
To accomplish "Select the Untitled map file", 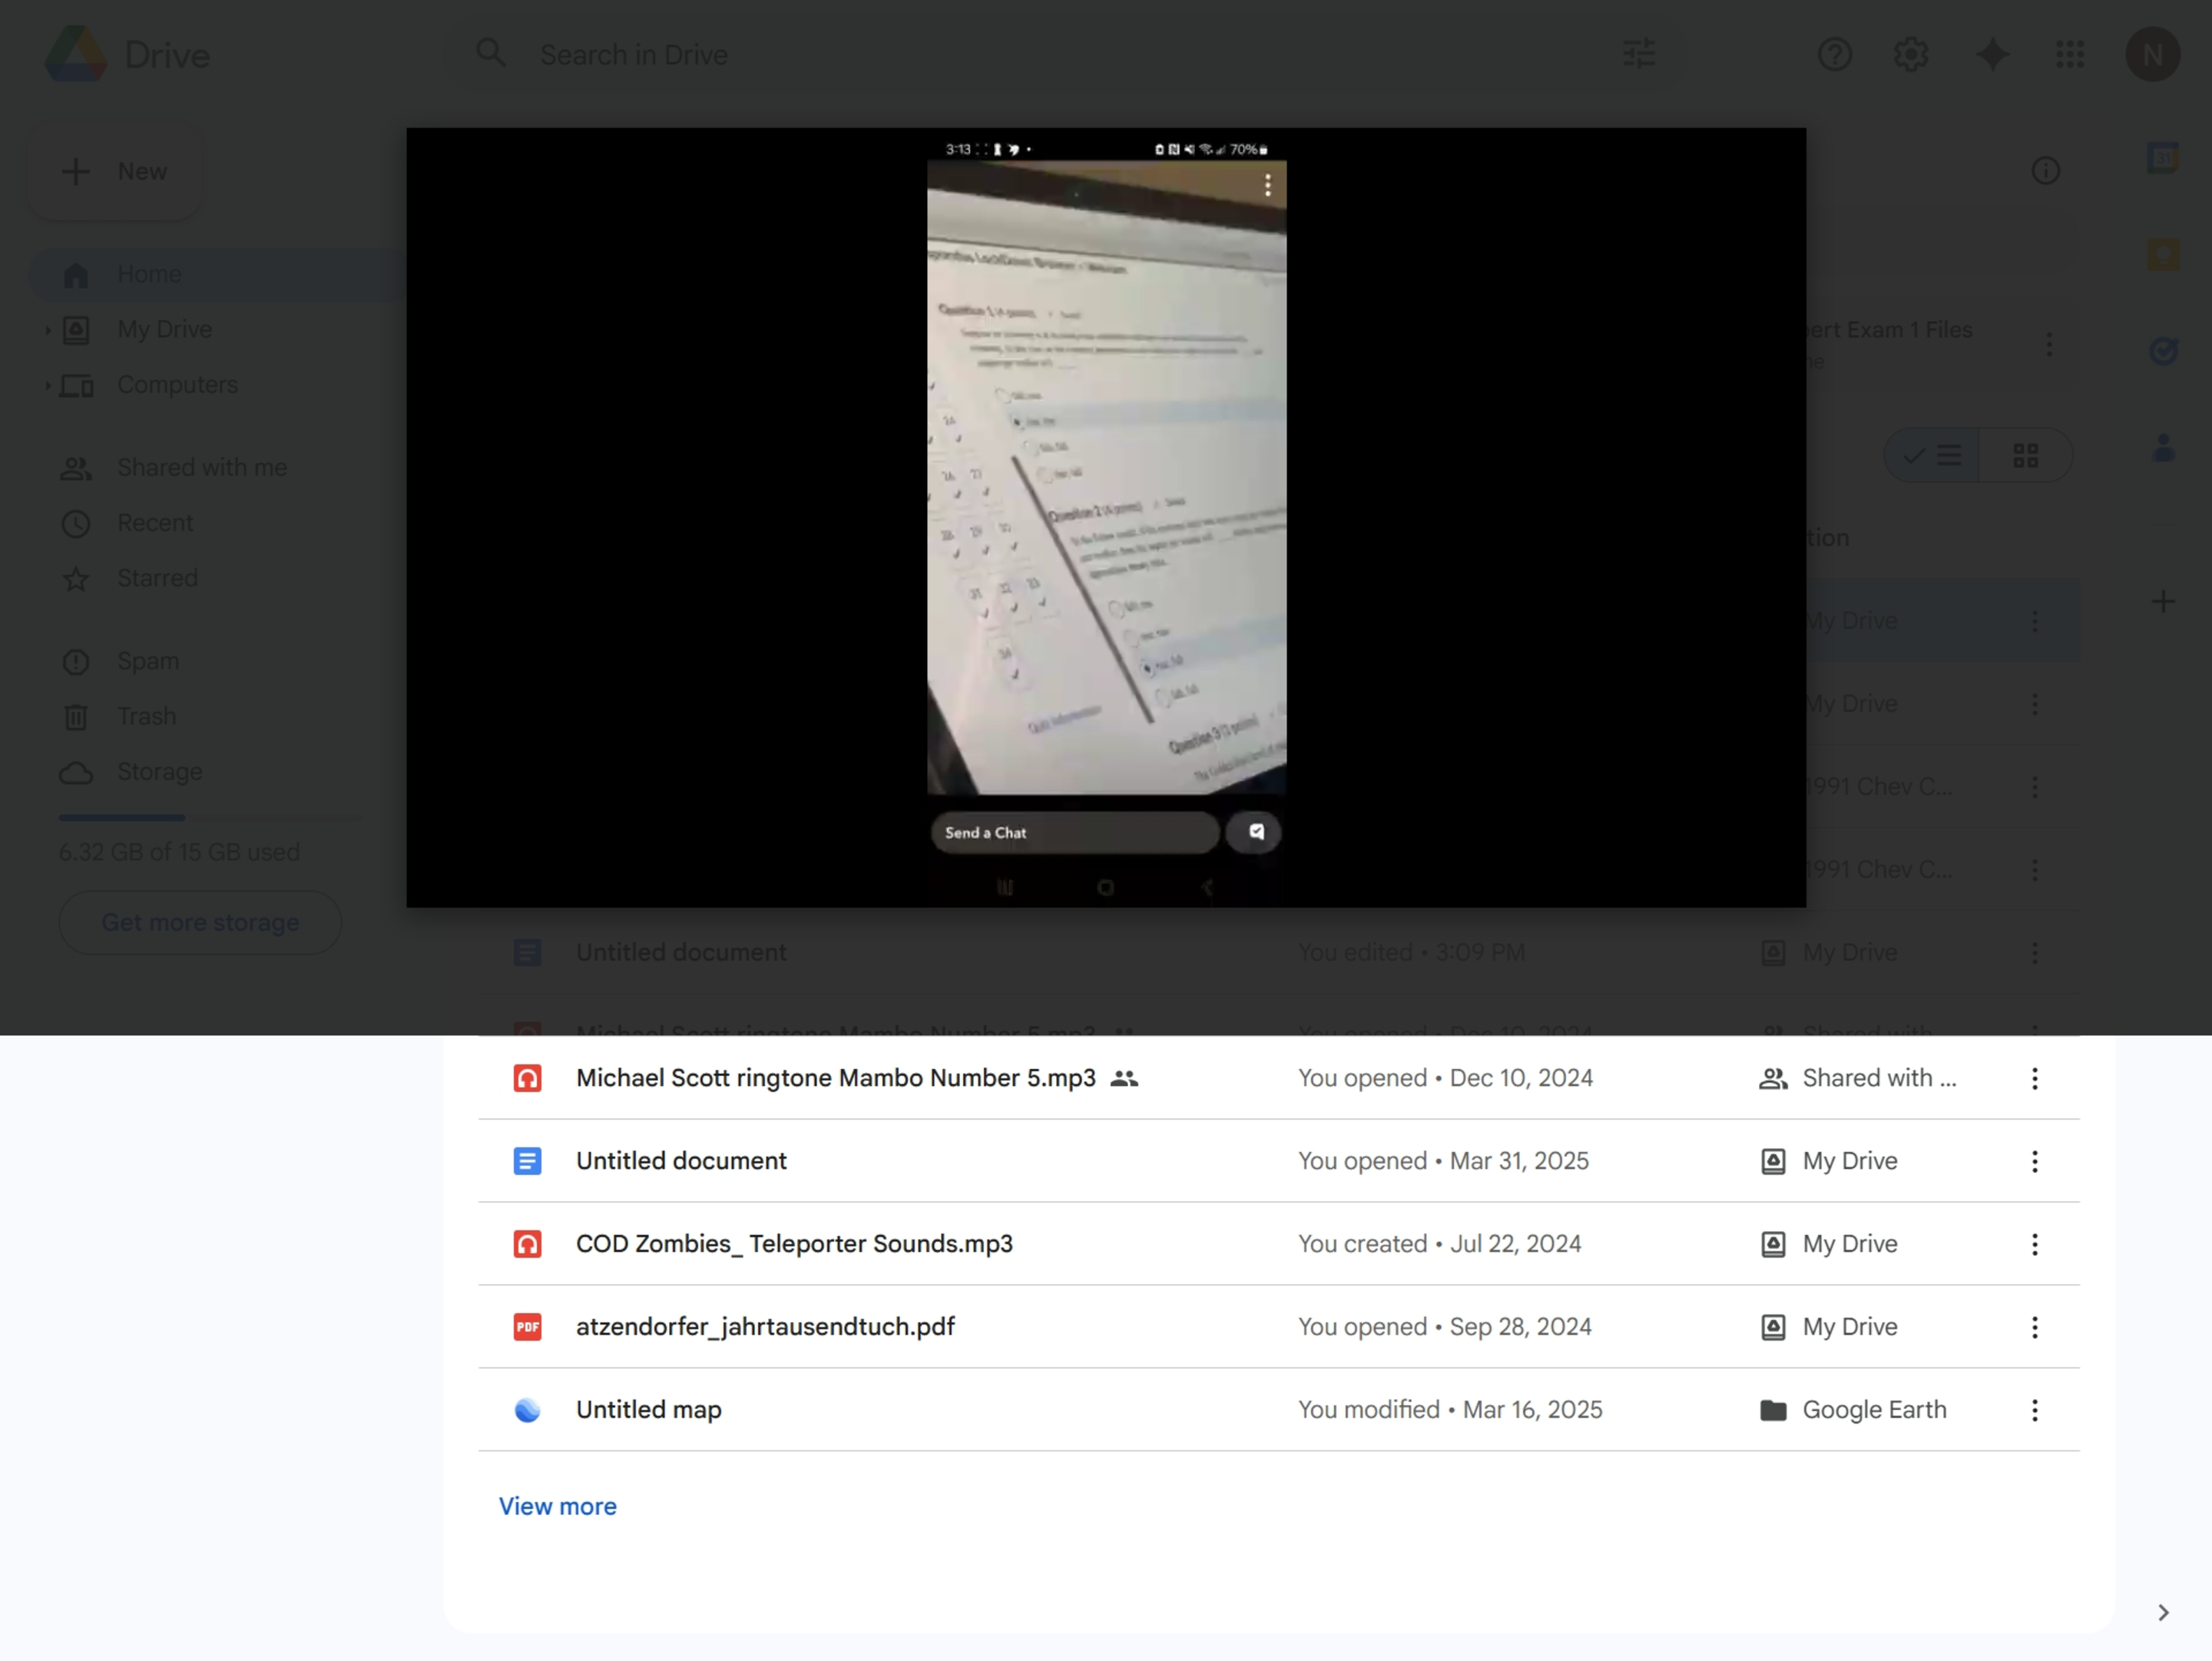I will point(1279,1410).
